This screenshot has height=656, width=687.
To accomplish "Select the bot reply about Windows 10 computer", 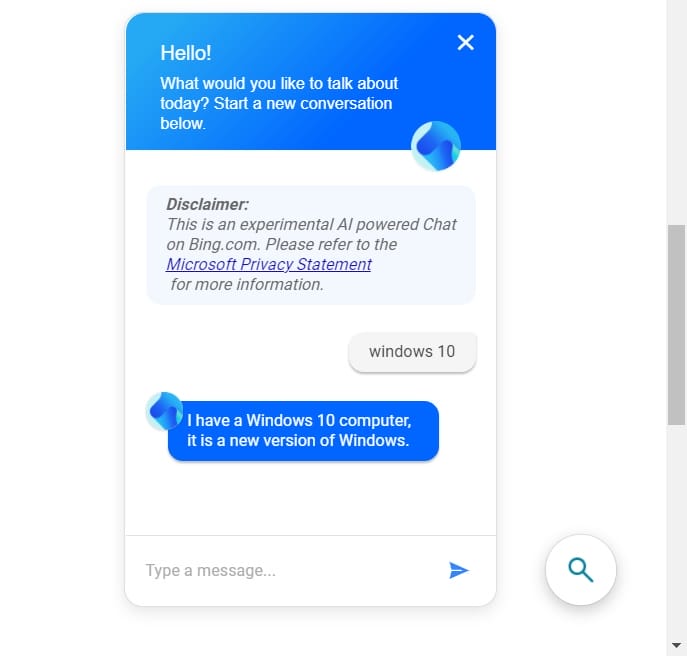I will click(303, 431).
